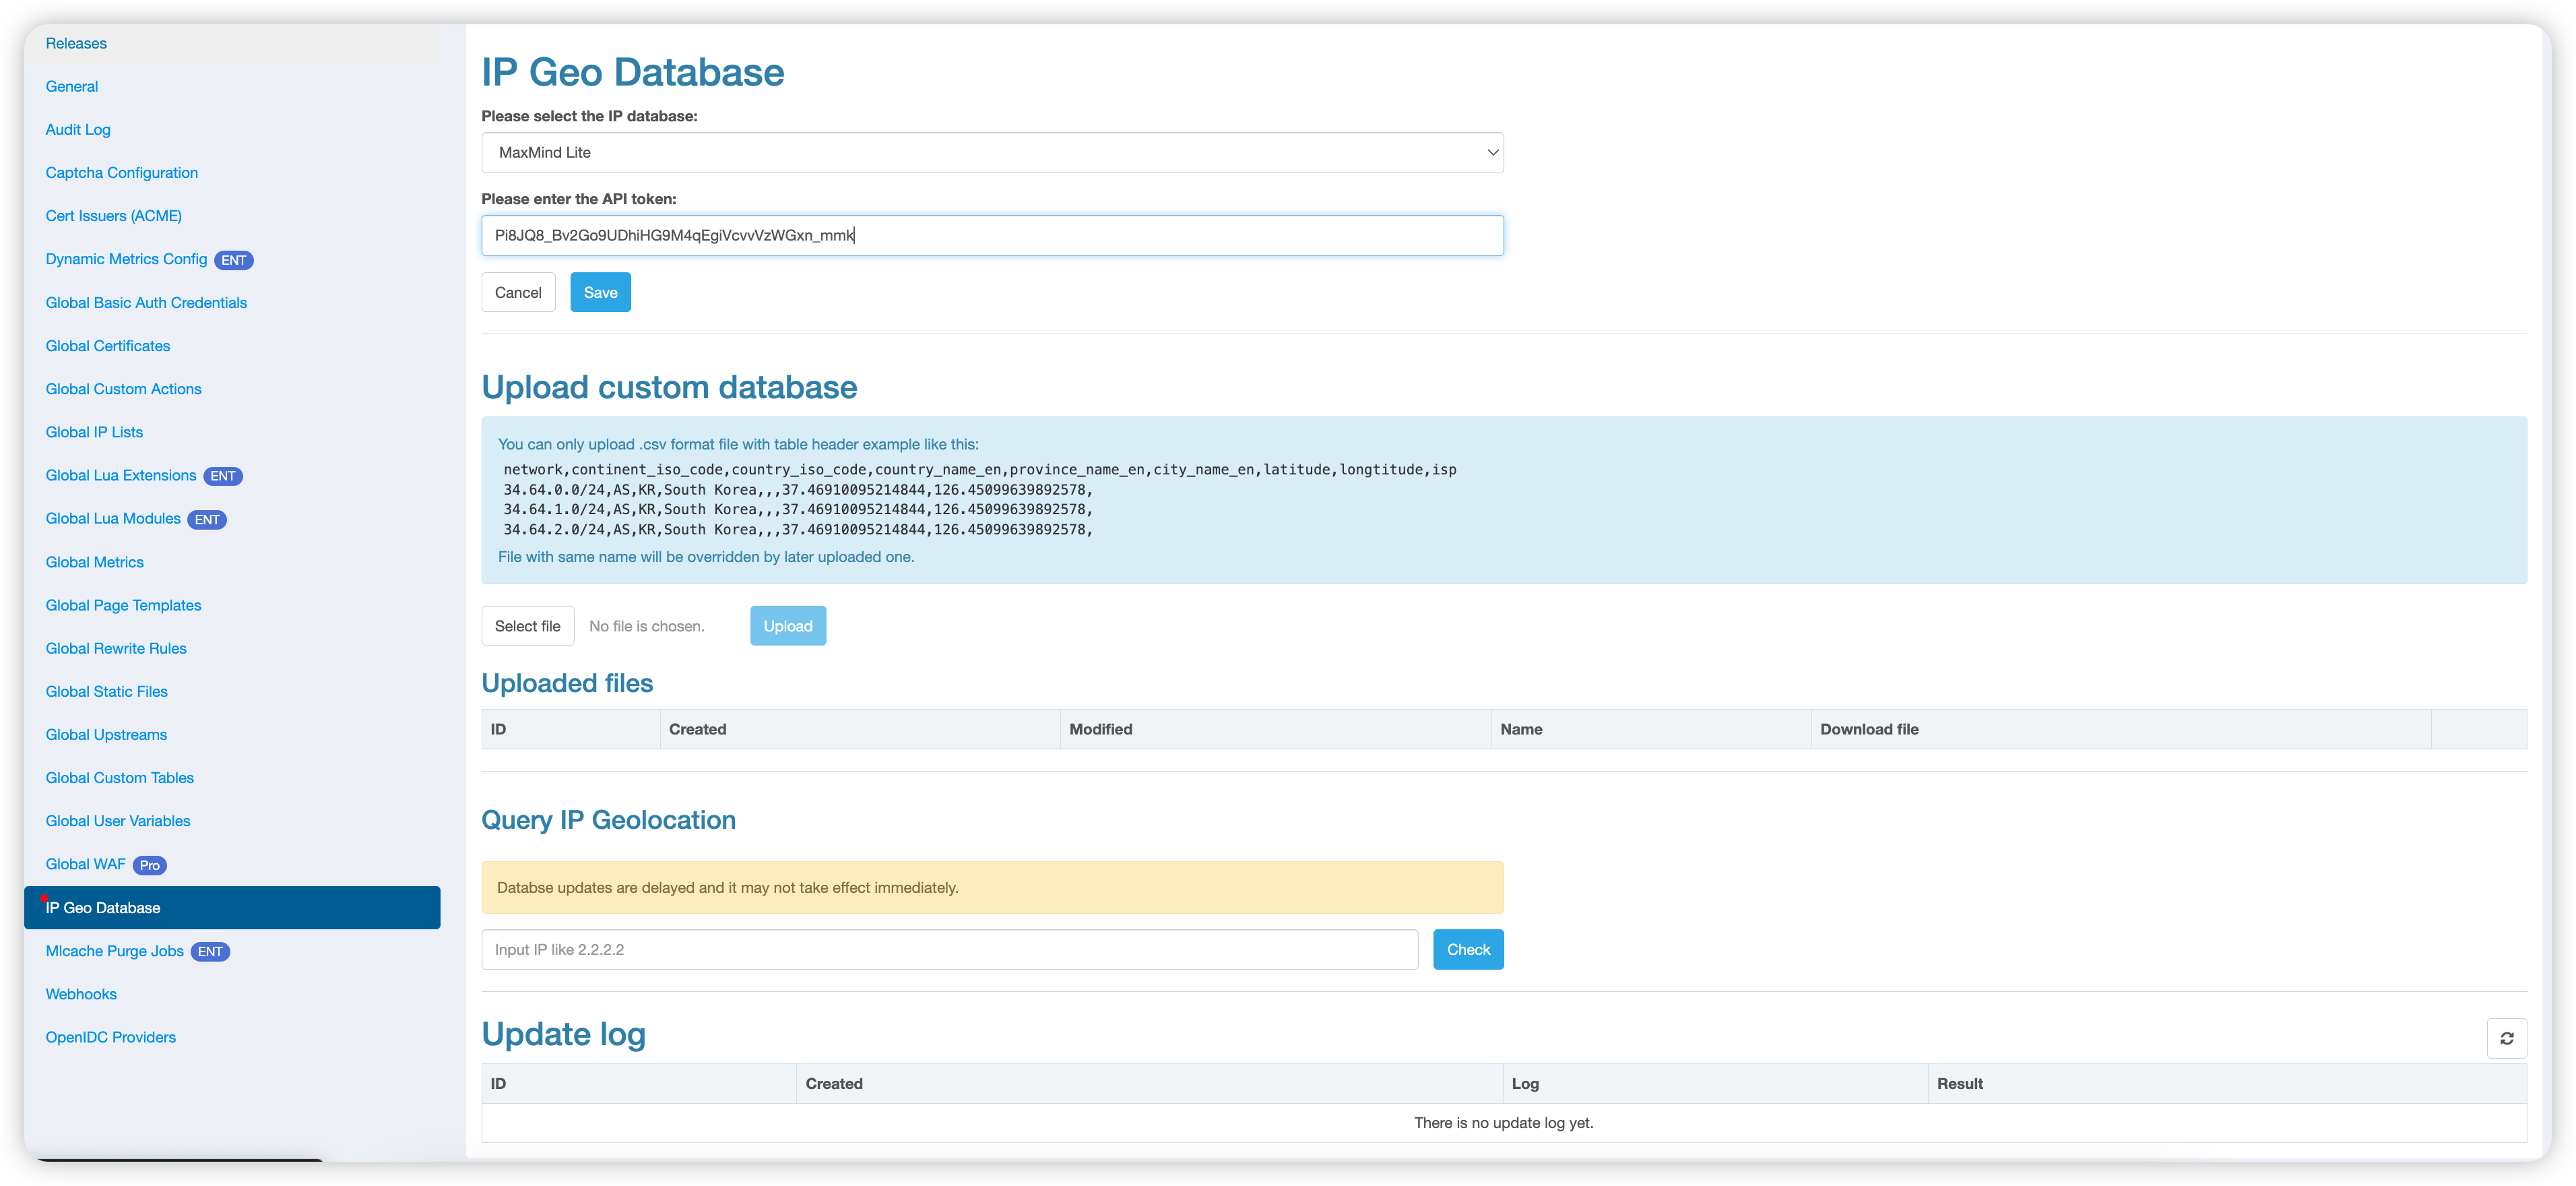Open Releases in the sidebar
Screen dimensions: 2576x1186
pos(76,43)
